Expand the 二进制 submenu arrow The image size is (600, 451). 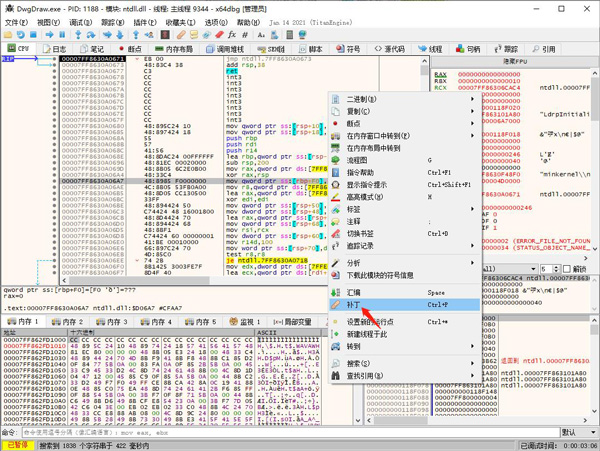pyautogui.click(x=473, y=99)
